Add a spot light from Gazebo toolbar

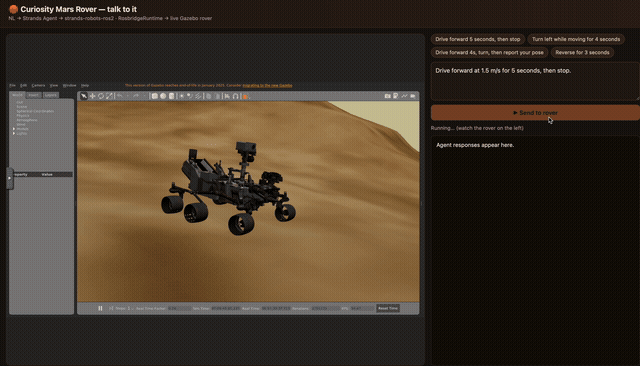[x=190, y=96]
